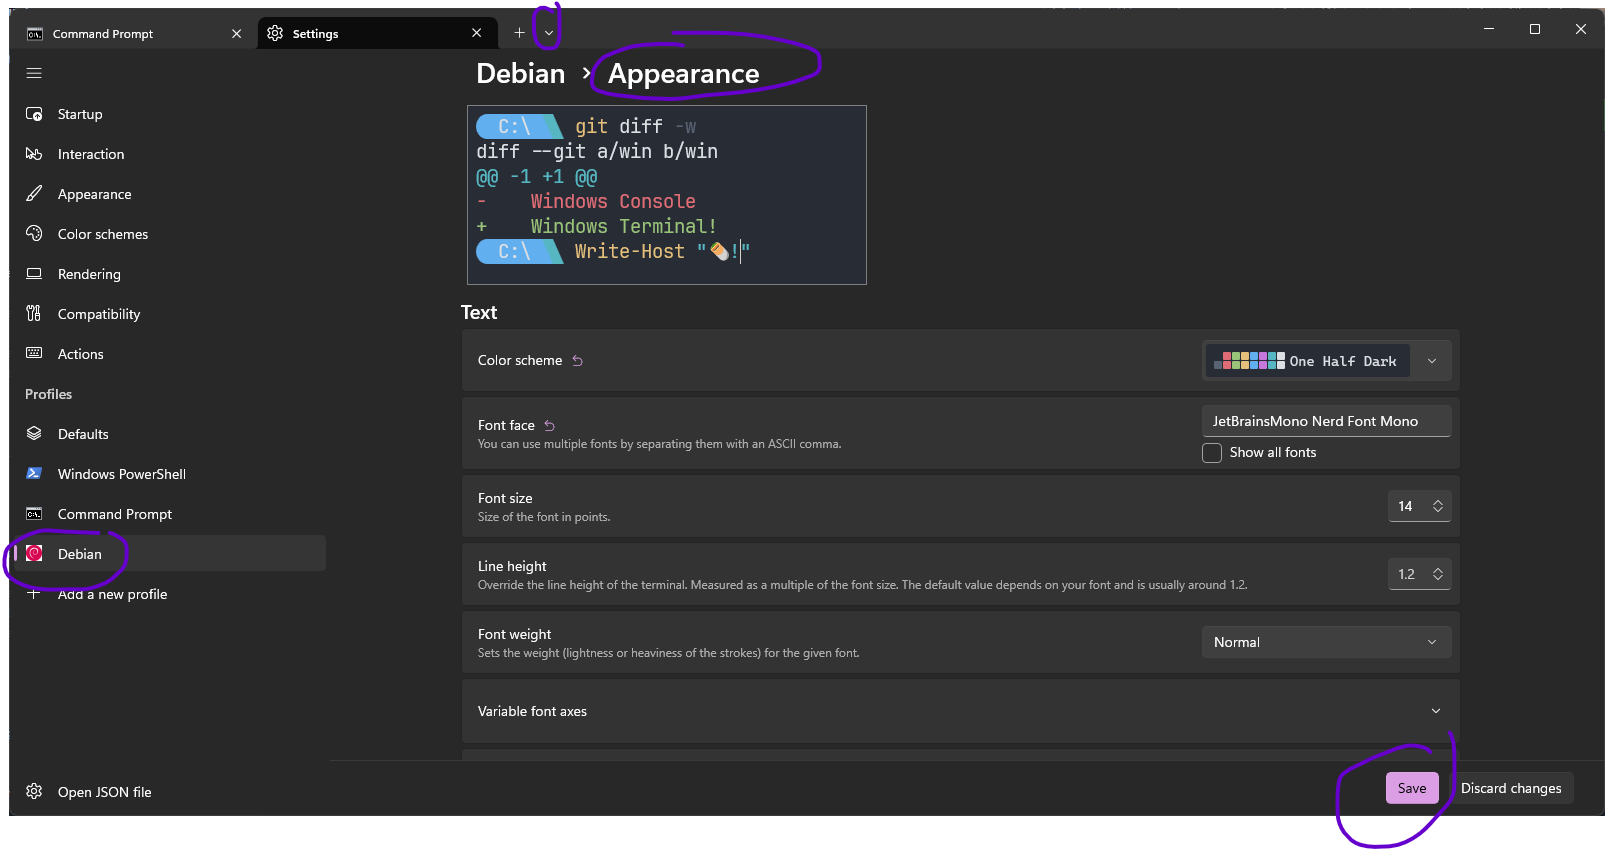Click the Startup icon in sidebar

tap(34, 114)
